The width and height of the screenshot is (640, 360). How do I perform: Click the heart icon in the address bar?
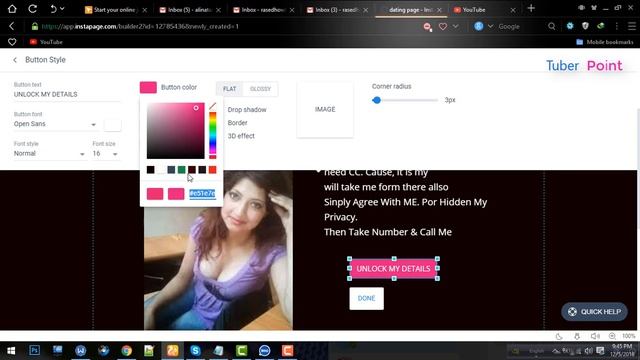tap(442, 26)
